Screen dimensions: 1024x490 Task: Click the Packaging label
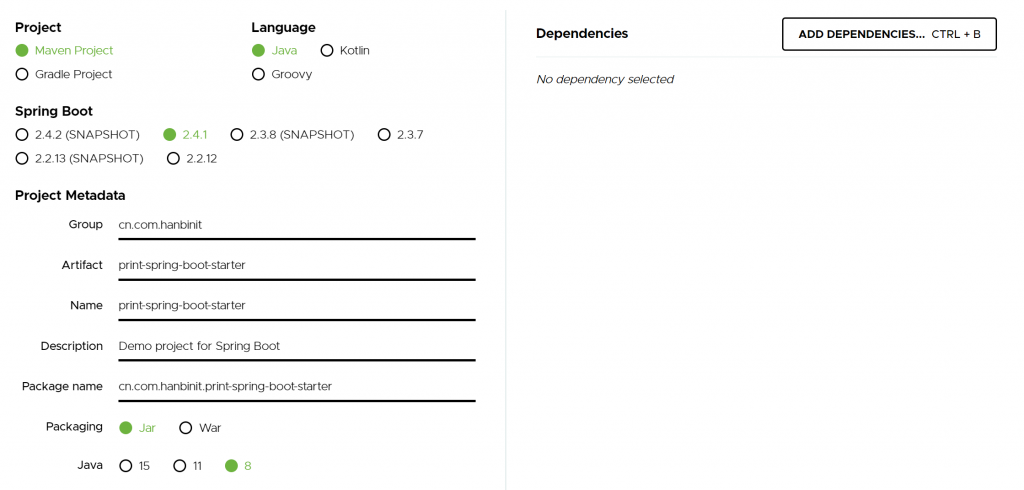coord(74,427)
